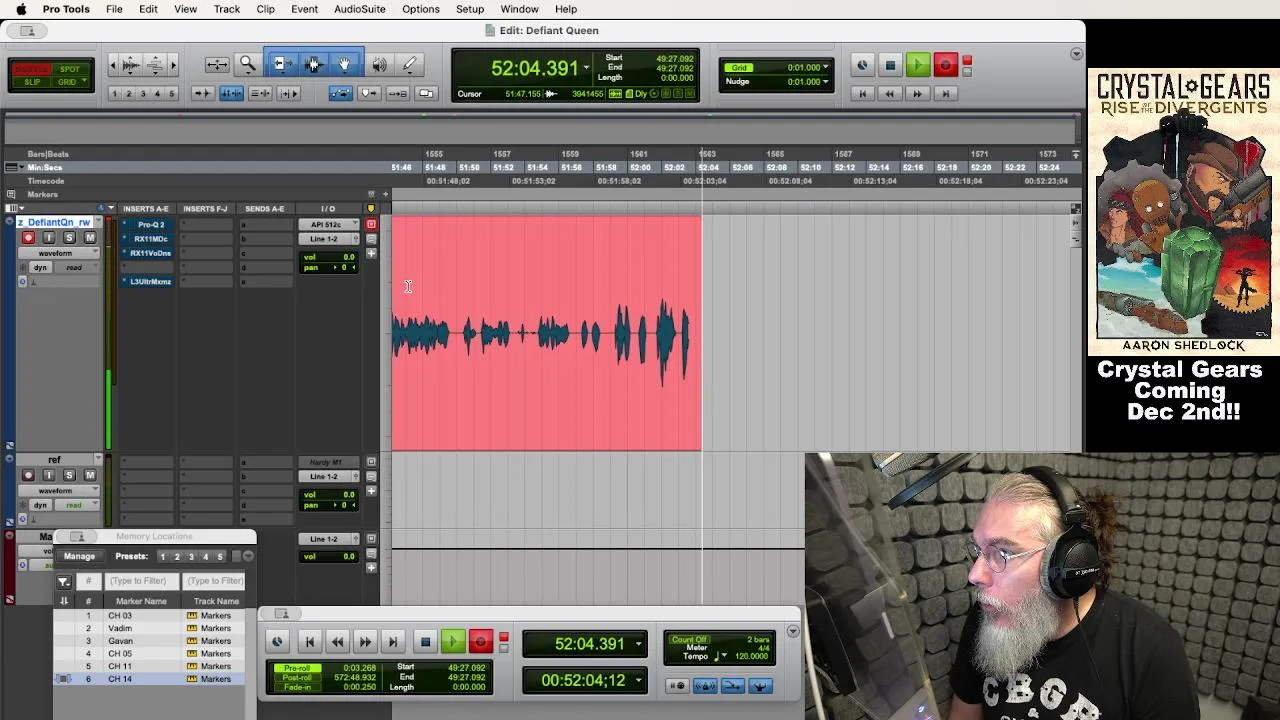Viewport: 1280px width, 720px height.
Task: Open the Track menu
Action: 227,9
